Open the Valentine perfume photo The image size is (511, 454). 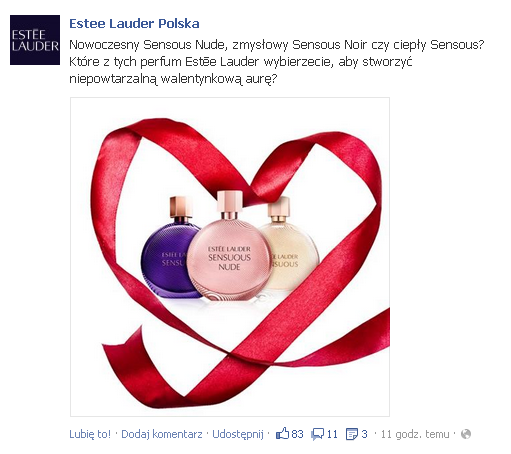(230, 257)
